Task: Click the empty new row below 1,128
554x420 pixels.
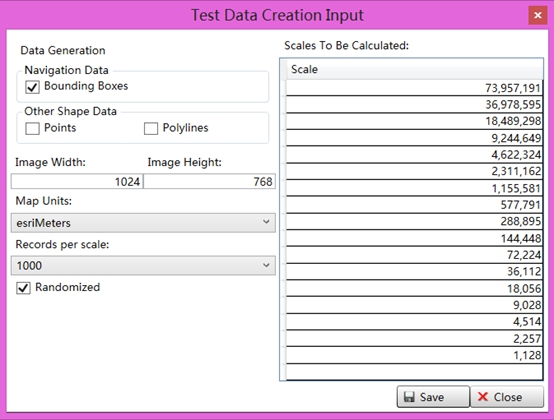Action: [414, 372]
